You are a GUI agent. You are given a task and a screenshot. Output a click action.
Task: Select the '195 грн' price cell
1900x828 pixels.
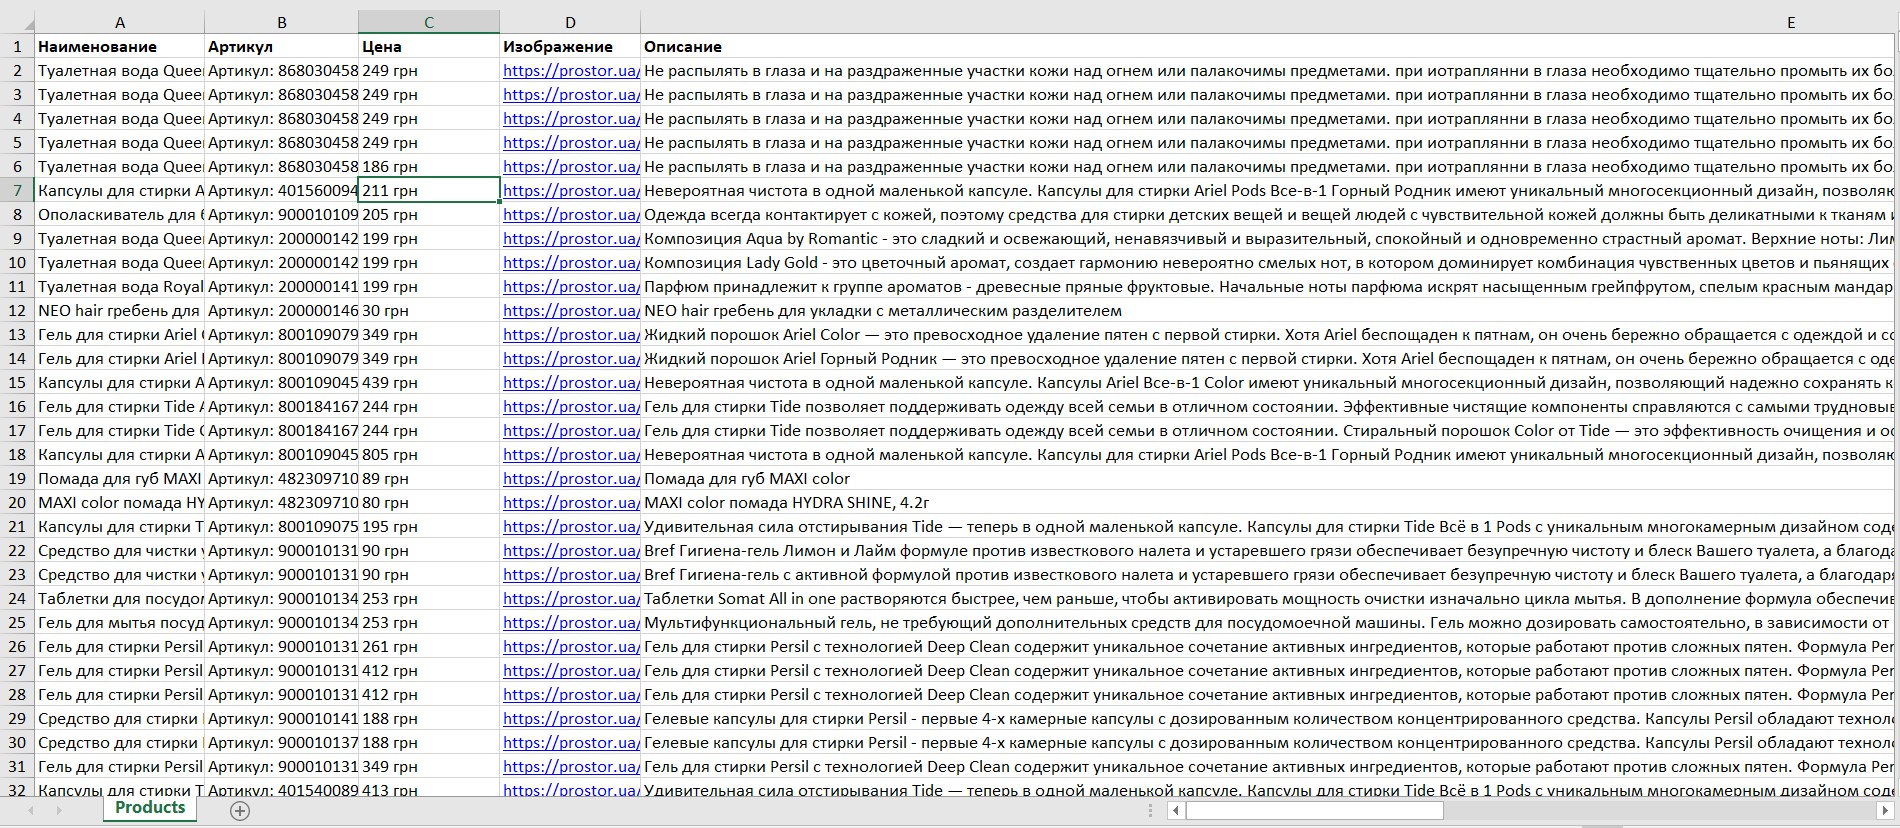point(429,526)
